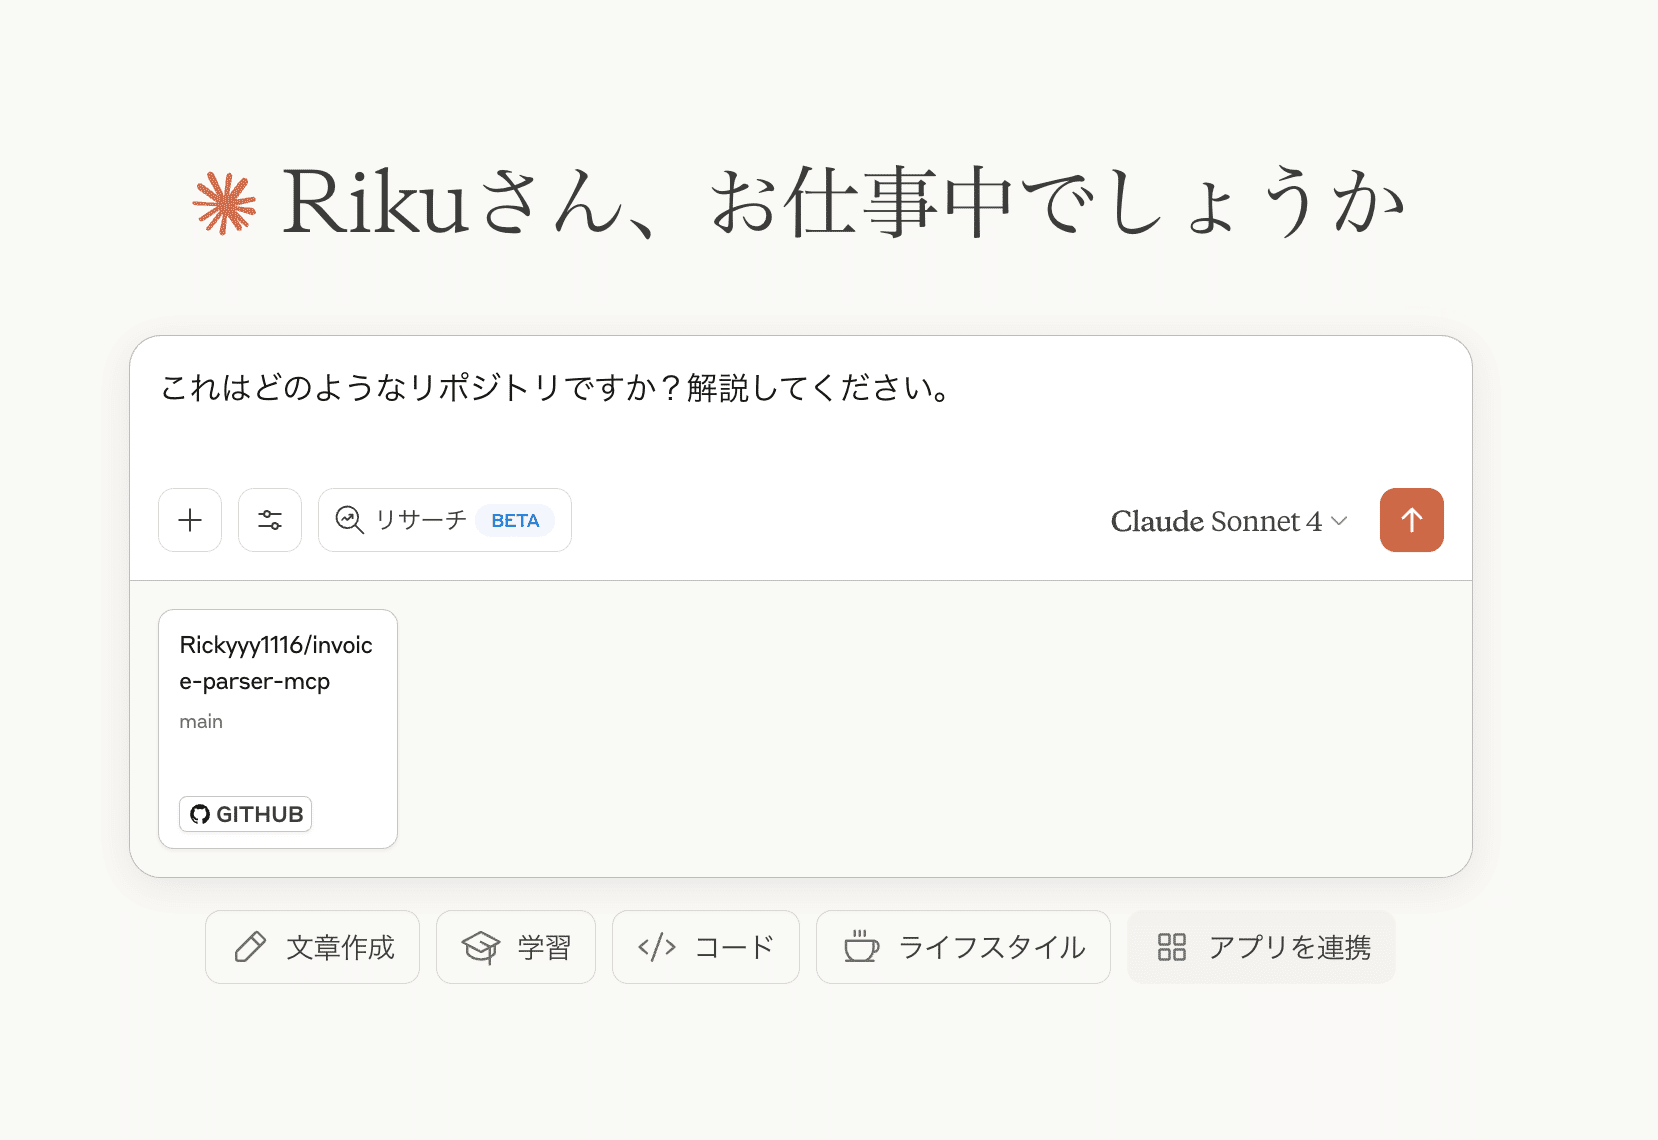Click the pencil icon for 文章作成
The image size is (1658, 1140).
(250, 947)
